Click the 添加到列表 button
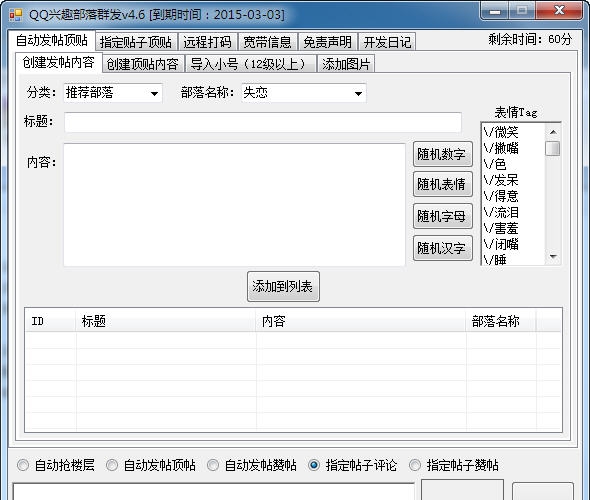This screenshot has width=590, height=500. (x=283, y=286)
